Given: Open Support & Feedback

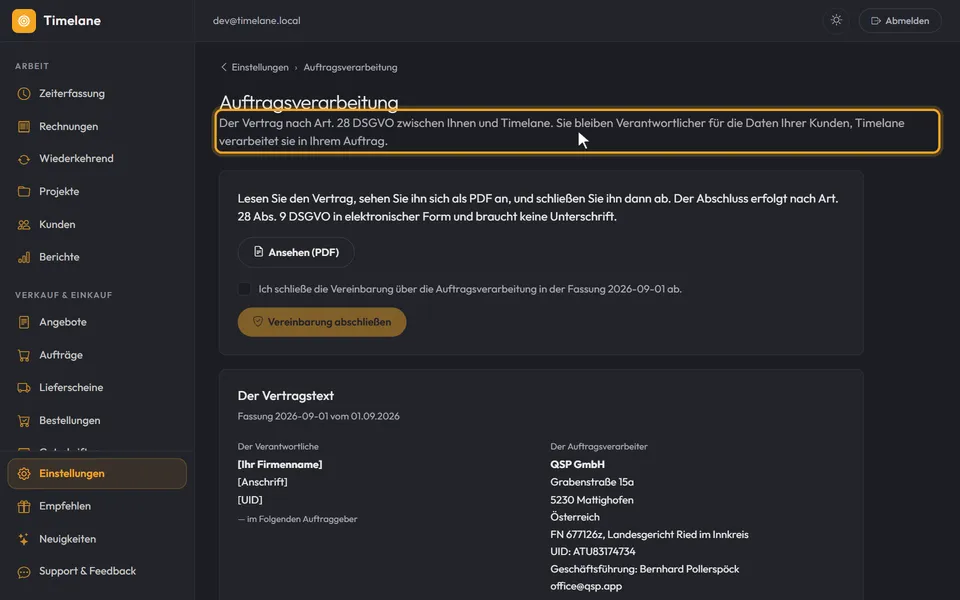Looking at the screenshot, I should tap(97, 571).
